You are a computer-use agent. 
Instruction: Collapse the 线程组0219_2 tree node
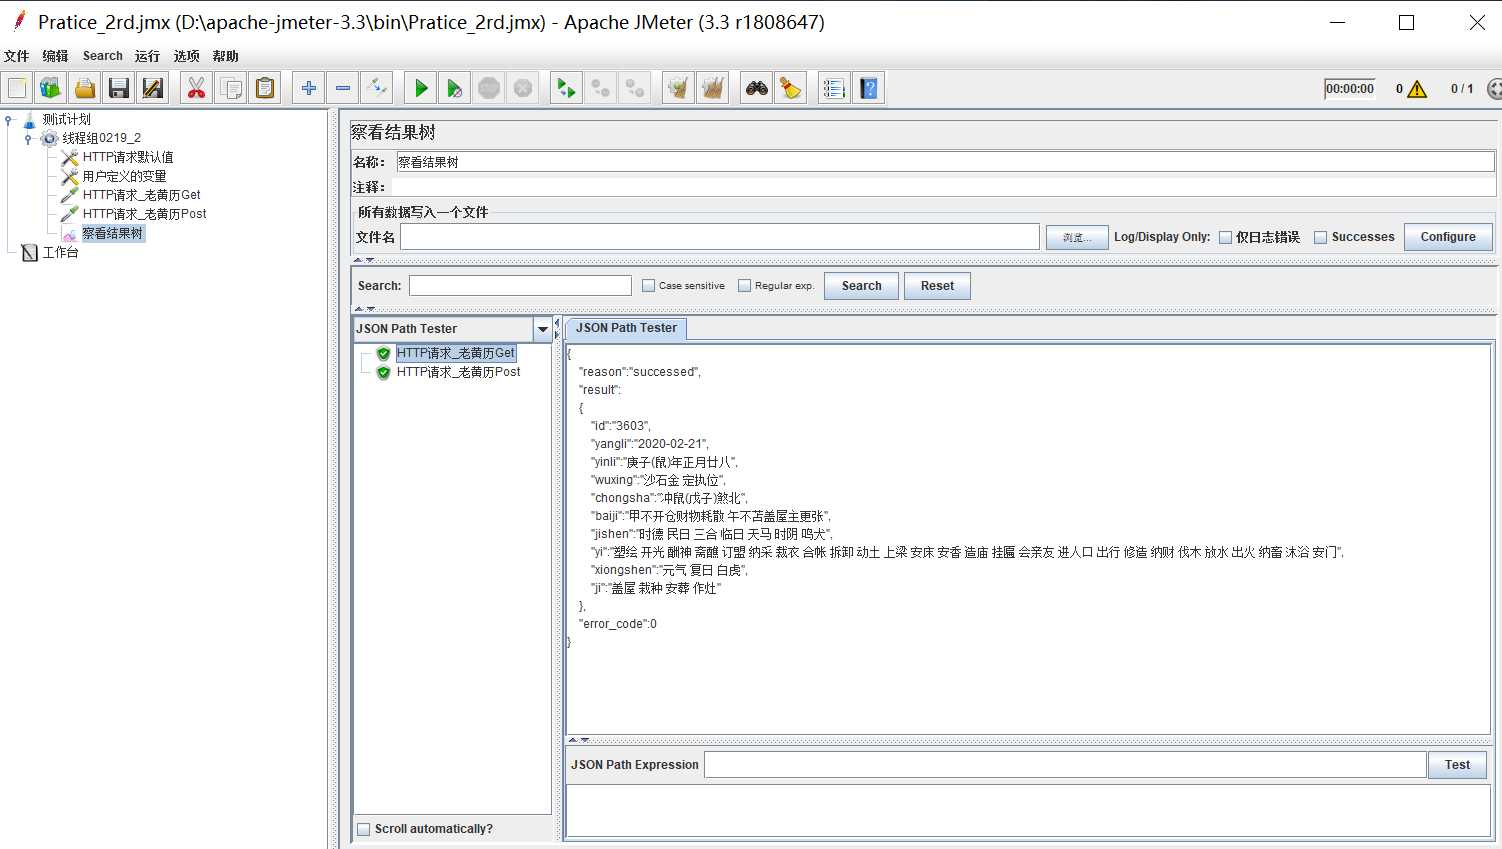[x=28, y=139]
